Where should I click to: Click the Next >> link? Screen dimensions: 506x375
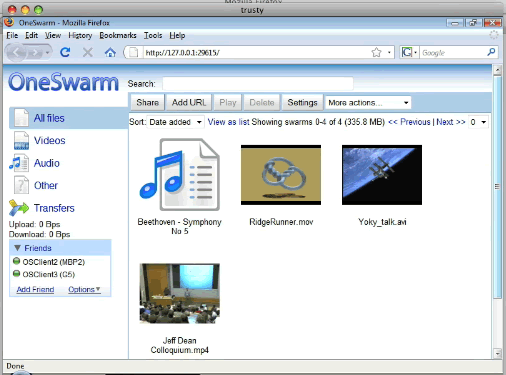point(451,122)
